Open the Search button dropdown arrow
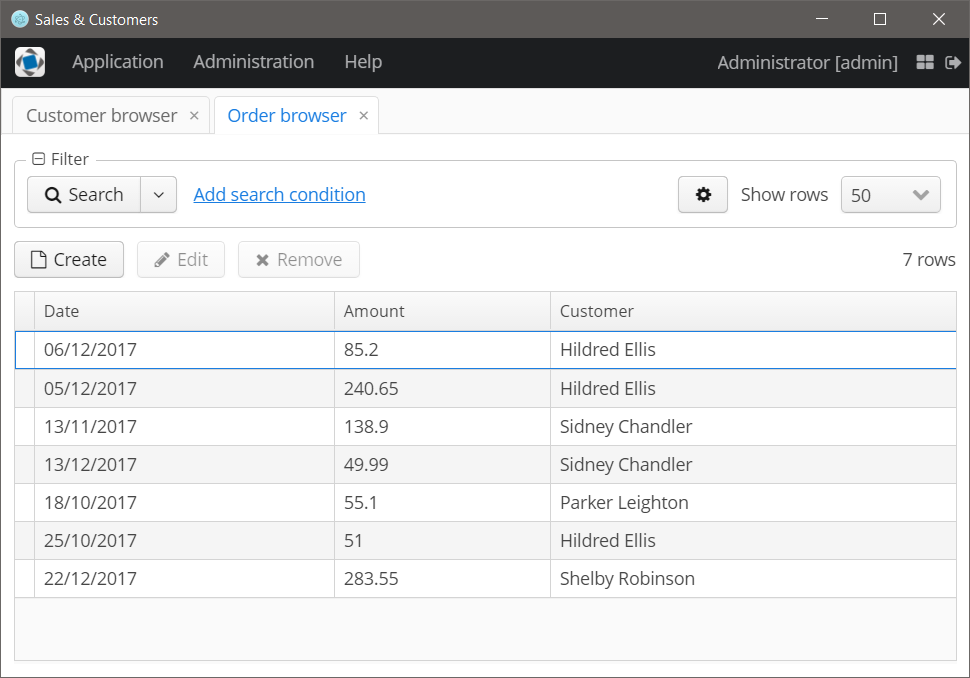 (158, 195)
